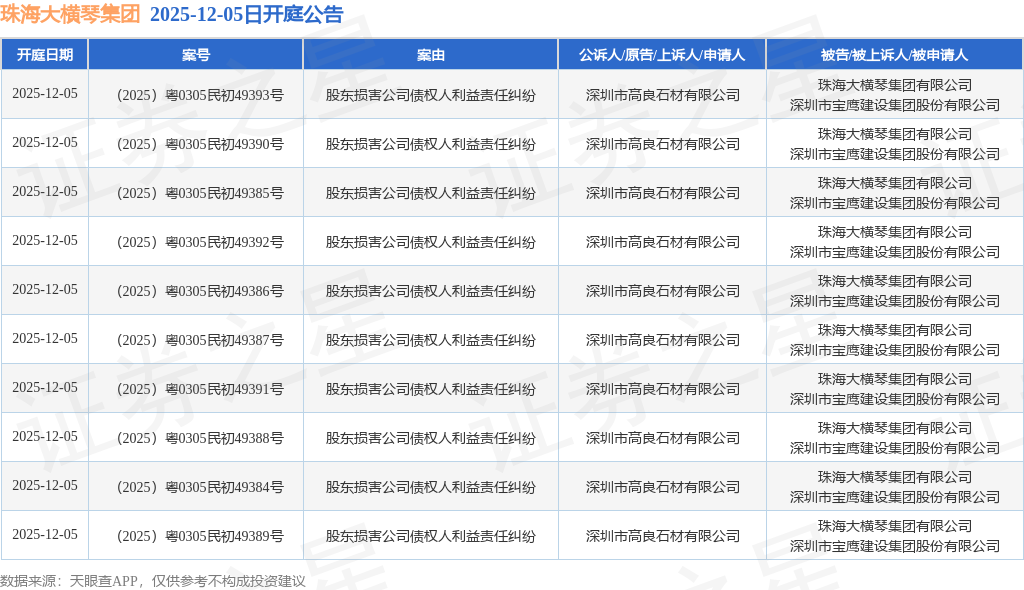Click the 案由 cell in the 49392号 row
Image resolution: width=1024 pixels, height=590 pixels.
[x=430, y=242]
